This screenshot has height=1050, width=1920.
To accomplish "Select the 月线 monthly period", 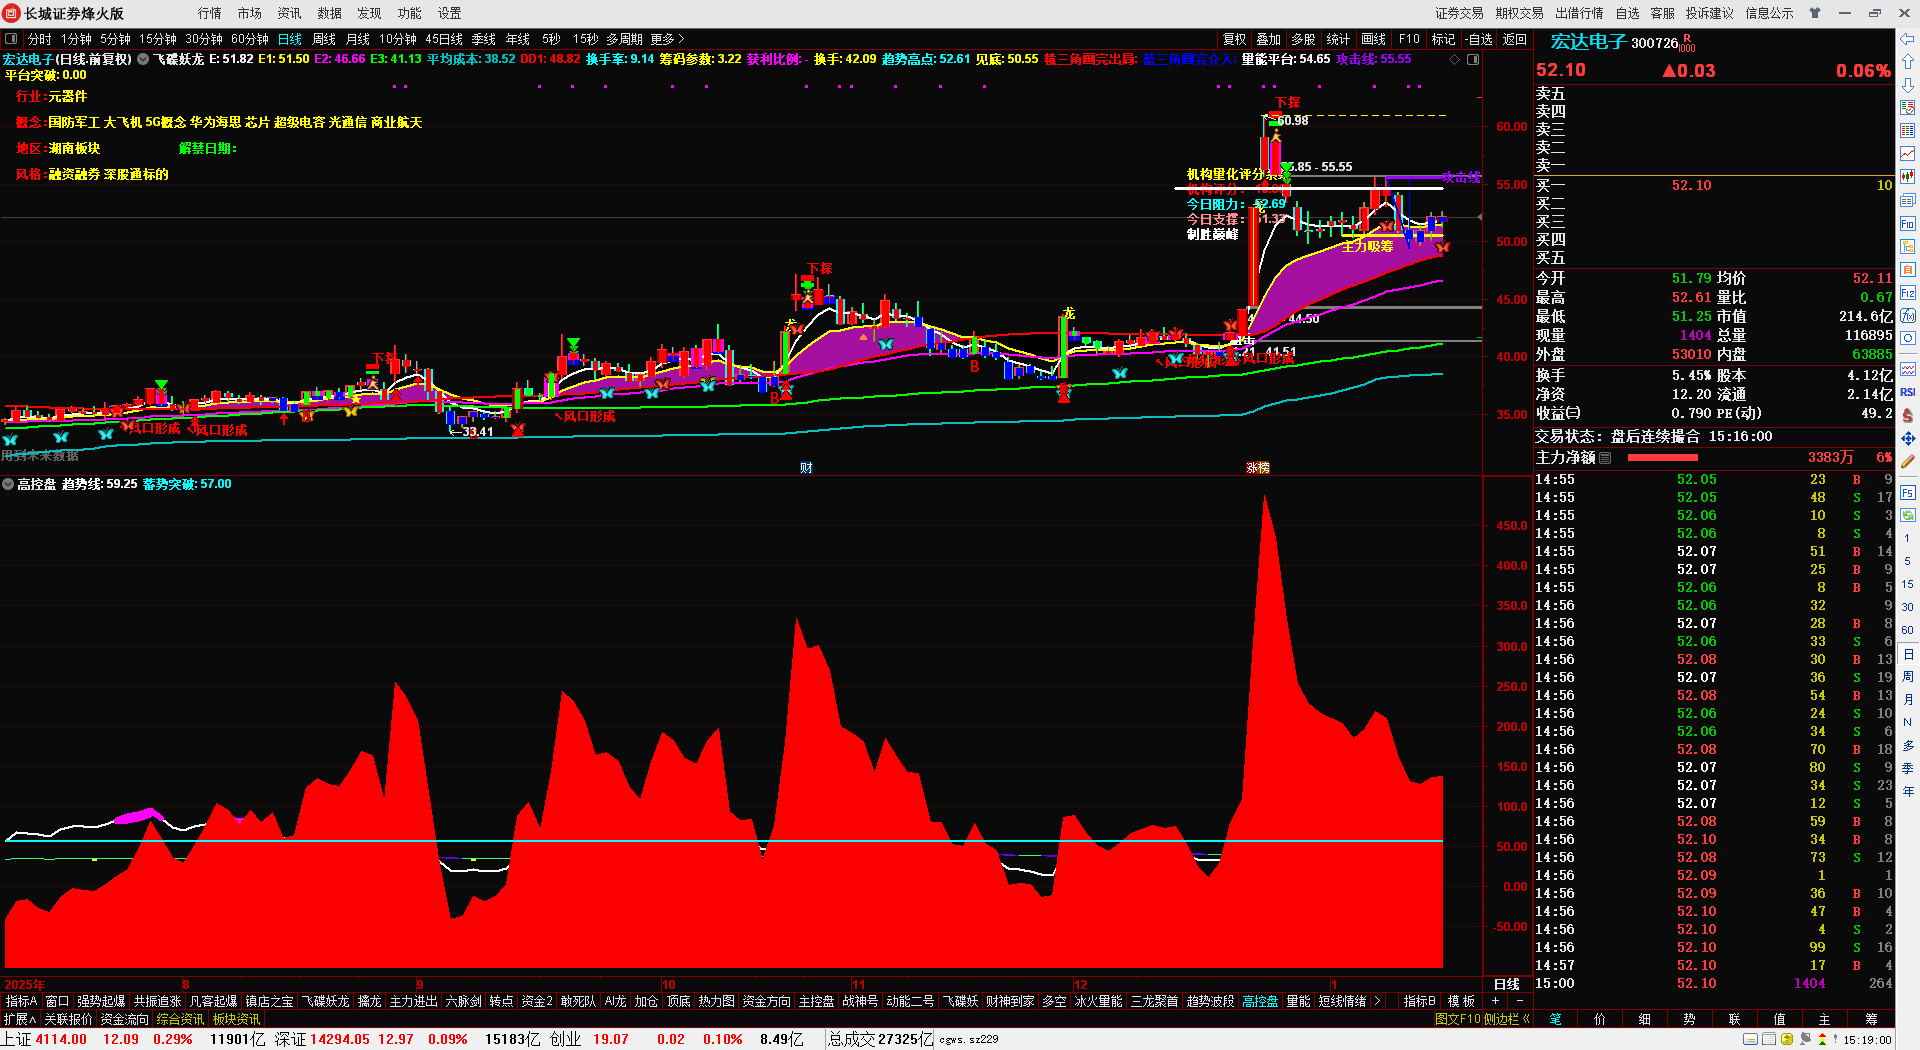I will (358, 39).
